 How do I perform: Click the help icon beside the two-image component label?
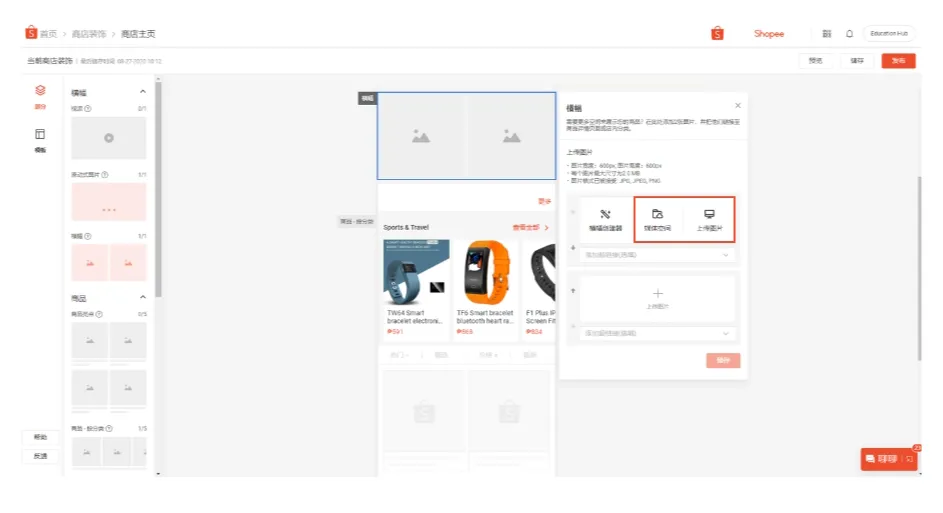(x=88, y=236)
